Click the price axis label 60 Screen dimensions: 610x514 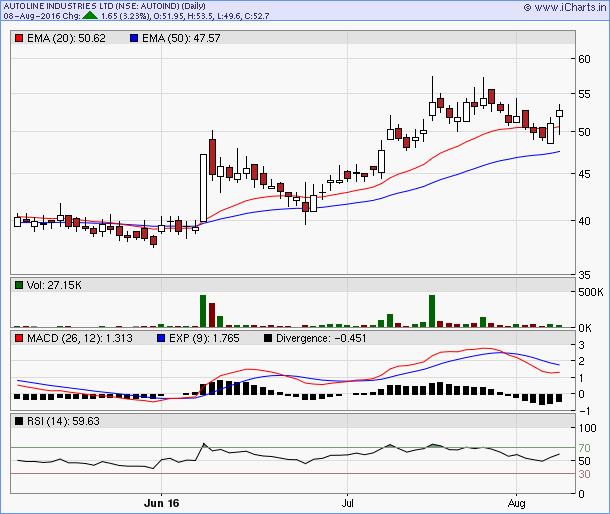click(x=584, y=59)
